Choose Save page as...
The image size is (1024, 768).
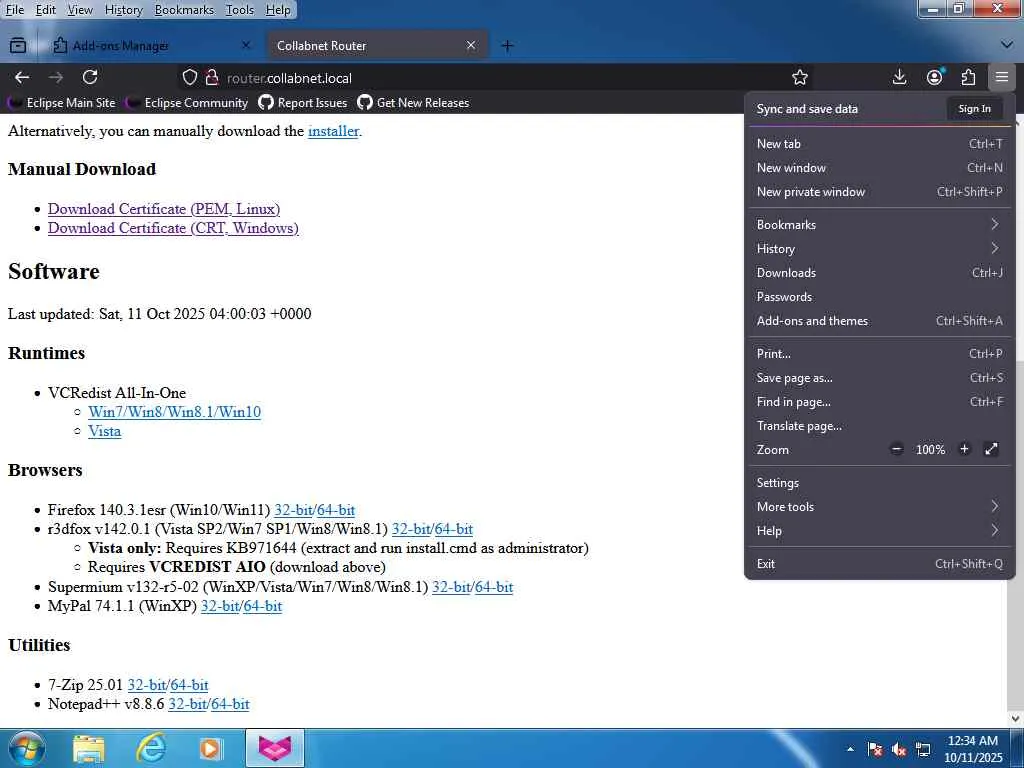(879, 377)
